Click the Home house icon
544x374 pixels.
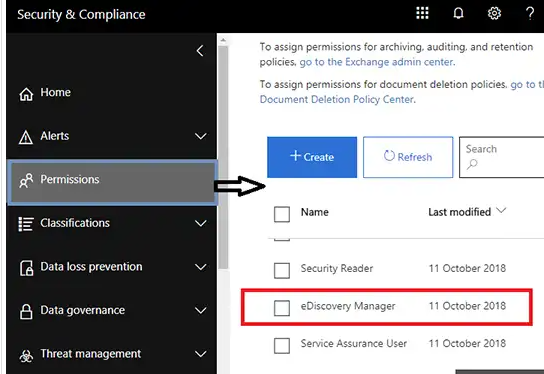tap(26, 94)
